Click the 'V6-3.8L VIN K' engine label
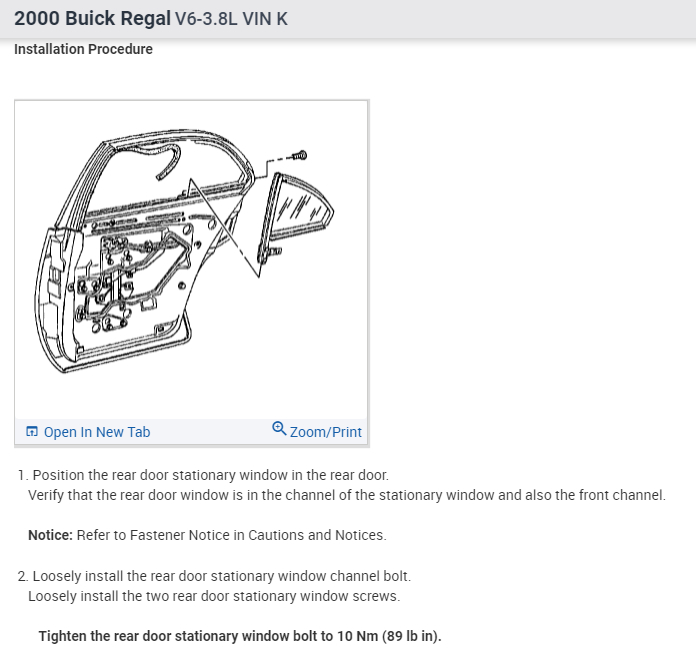 pos(231,19)
